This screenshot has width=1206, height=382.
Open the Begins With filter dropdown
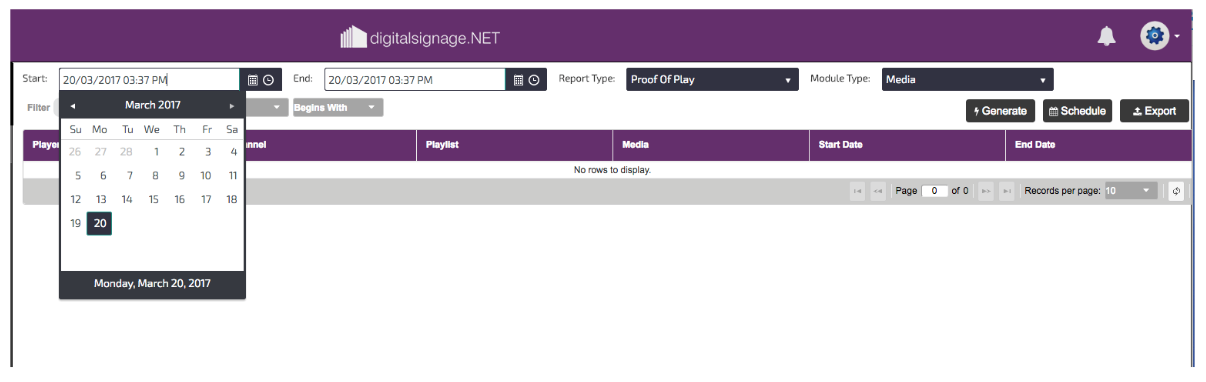tap(337, 107)
